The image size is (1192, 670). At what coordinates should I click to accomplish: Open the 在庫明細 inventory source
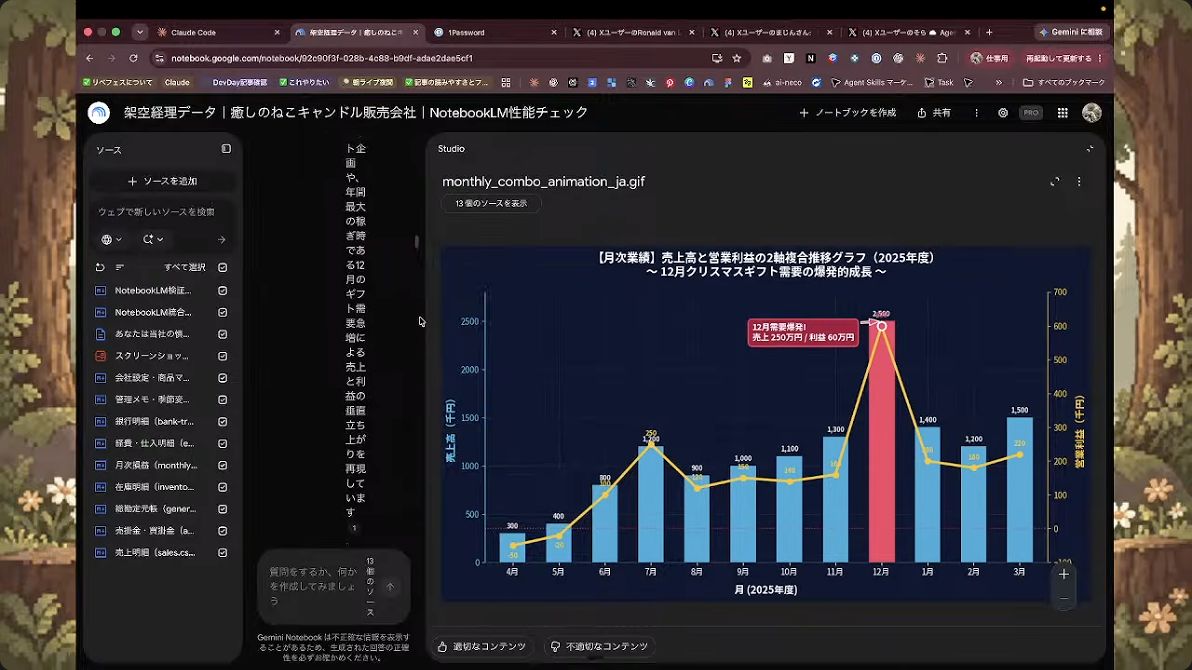point(154,487)
